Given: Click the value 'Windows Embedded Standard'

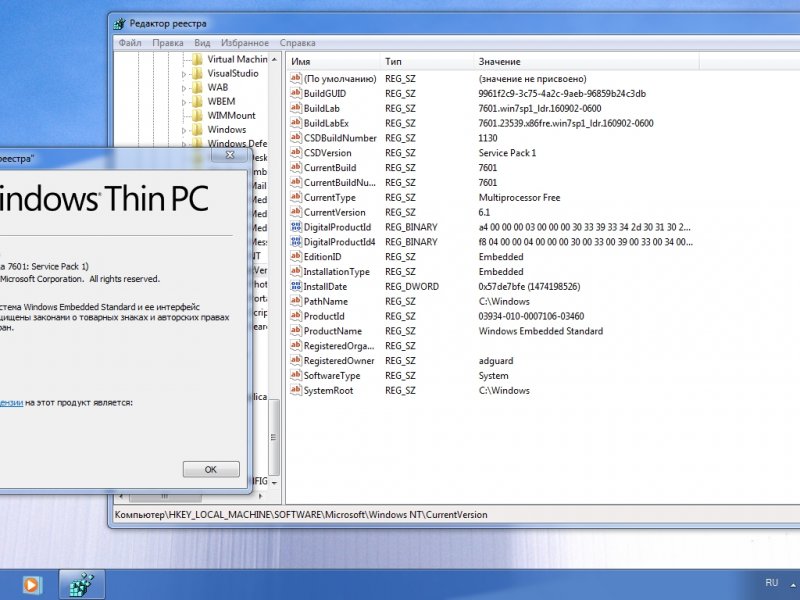Looking at the screenshot, I should coord(541,331).
